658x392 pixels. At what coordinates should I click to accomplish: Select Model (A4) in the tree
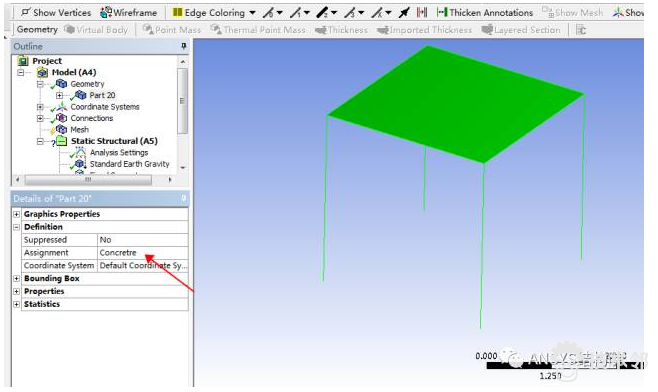pyautogui.click(x=74, y=72)
